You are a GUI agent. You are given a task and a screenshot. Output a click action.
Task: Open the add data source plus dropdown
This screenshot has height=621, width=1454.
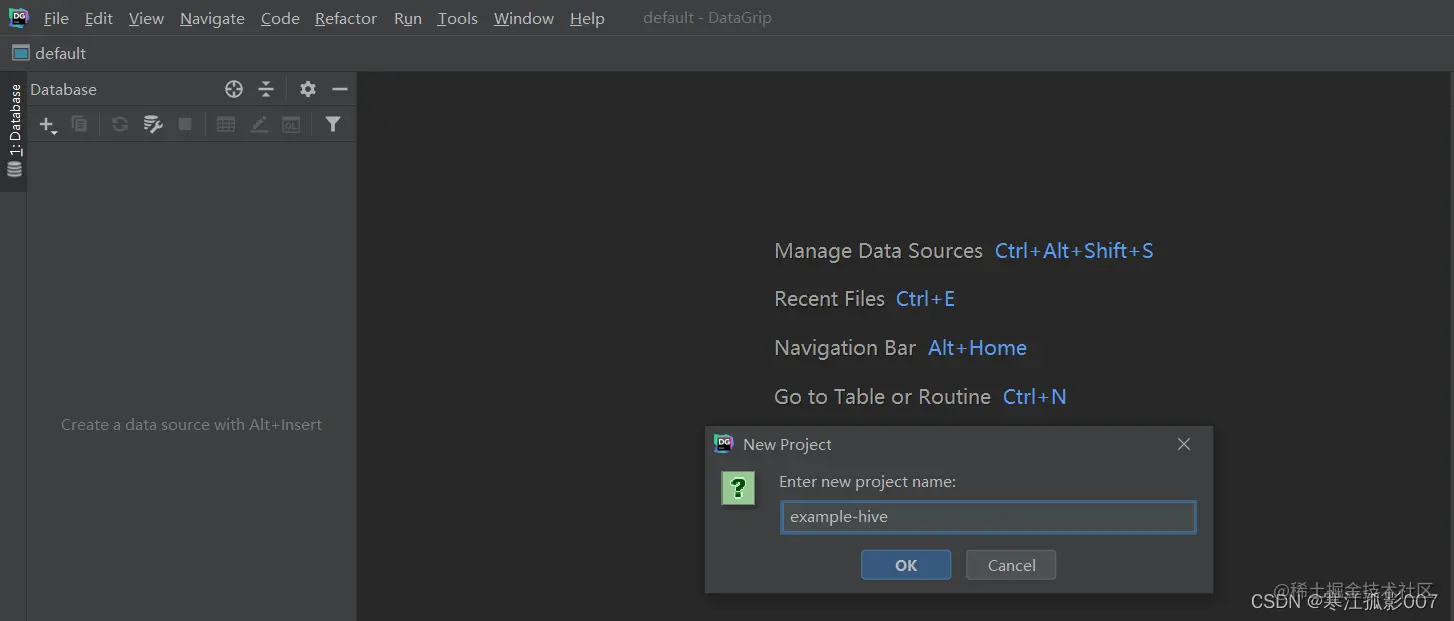(x=47, y=125)
